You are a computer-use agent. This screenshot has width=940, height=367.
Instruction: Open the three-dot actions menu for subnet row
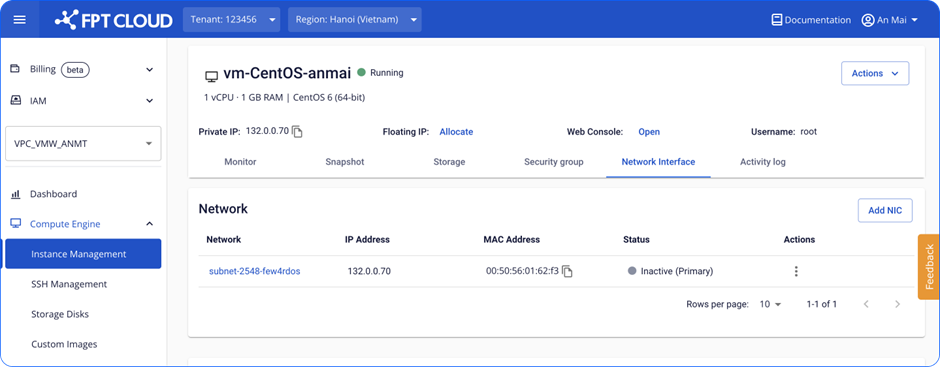[x=796, y=271]
